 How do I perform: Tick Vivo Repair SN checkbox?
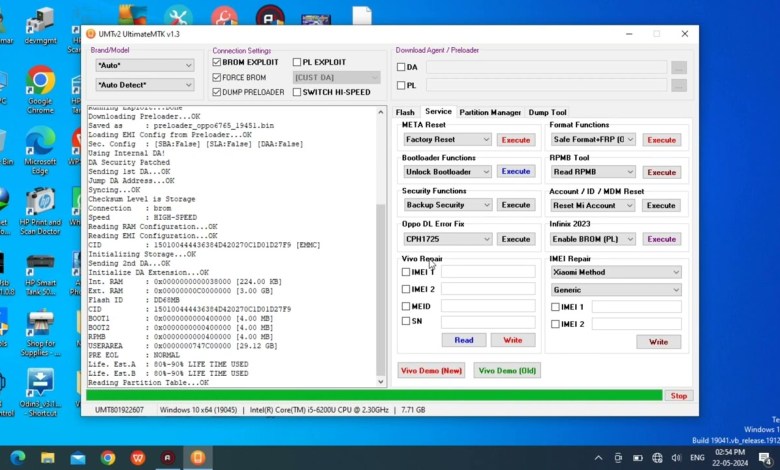406,321
